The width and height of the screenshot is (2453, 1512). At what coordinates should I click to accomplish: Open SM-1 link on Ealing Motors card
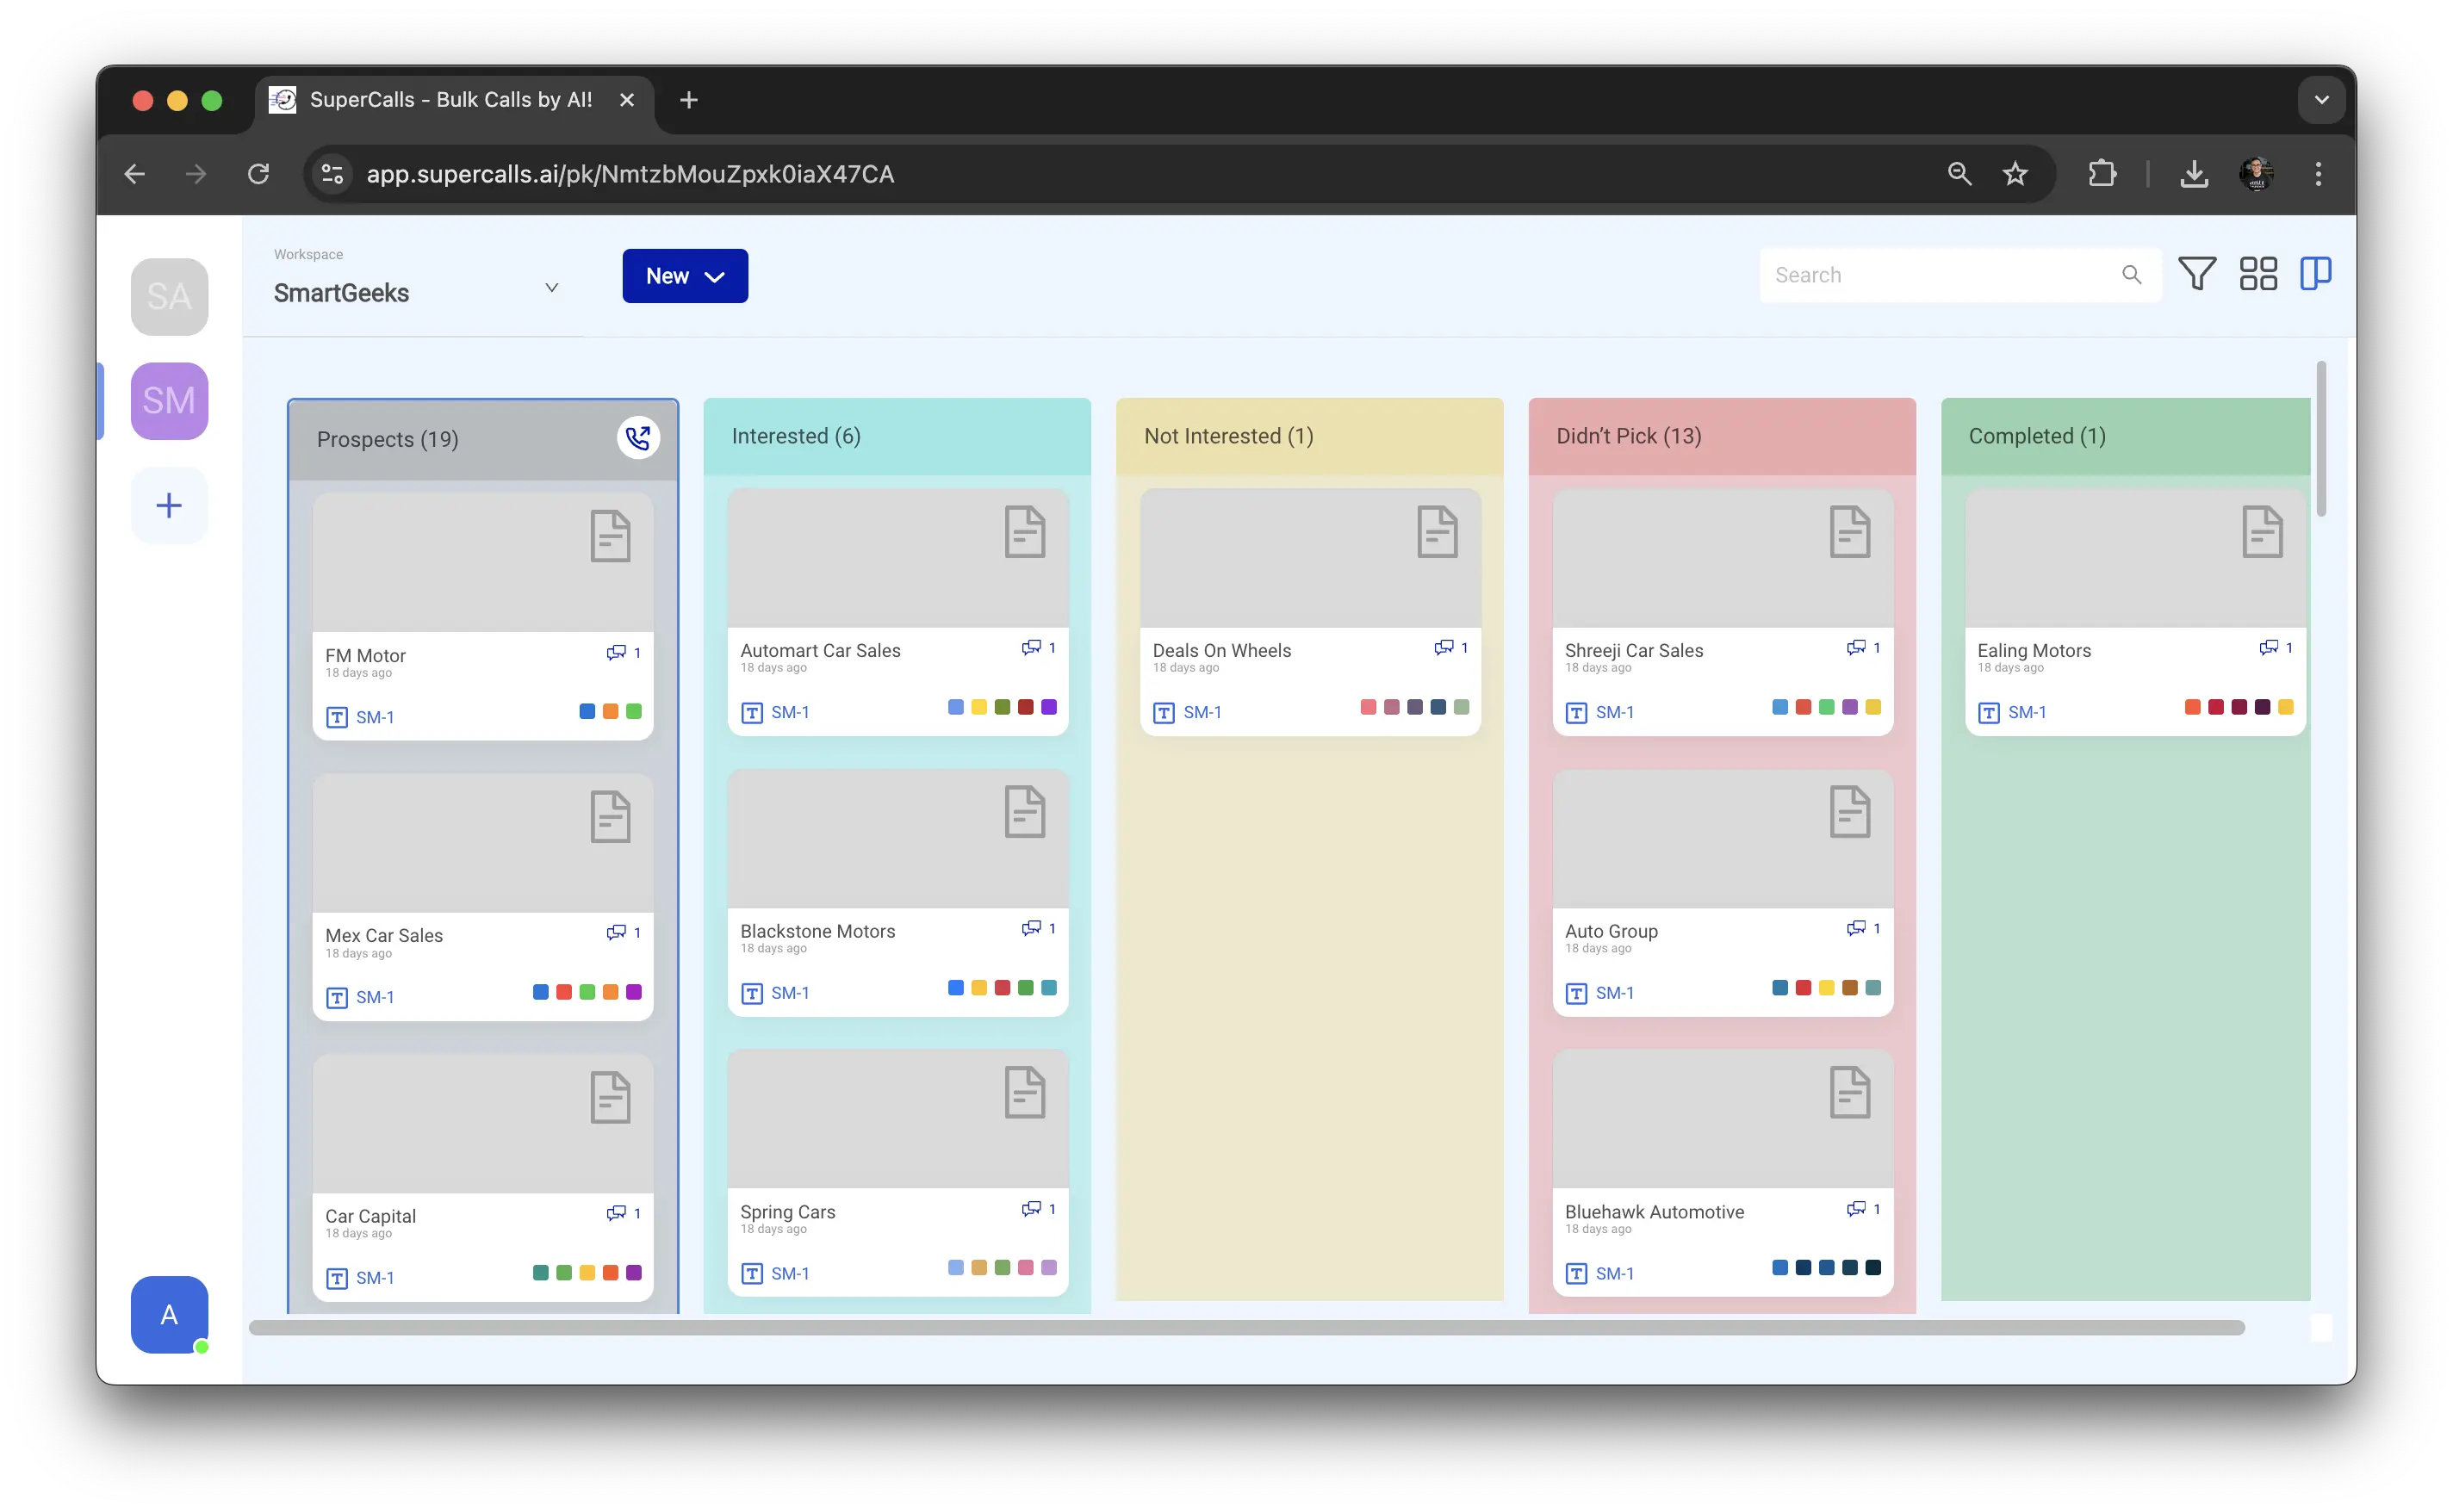tap(2026, 713)
